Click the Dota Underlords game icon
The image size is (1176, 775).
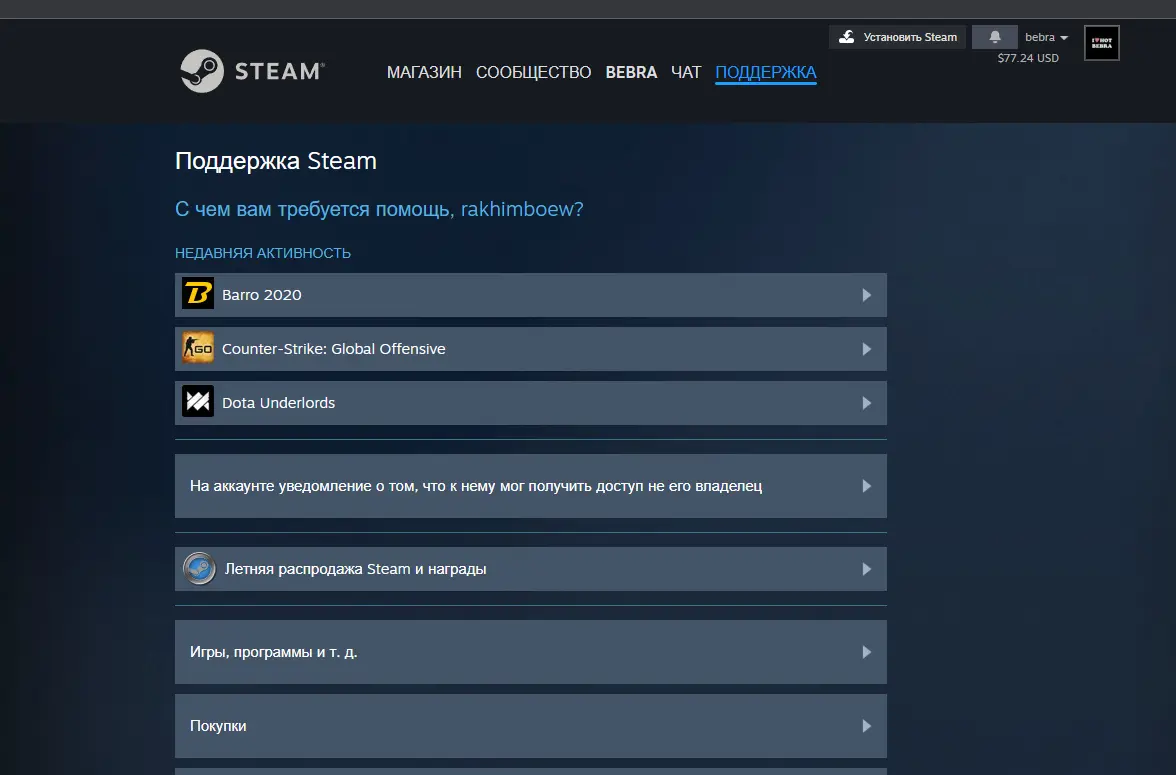198,402
